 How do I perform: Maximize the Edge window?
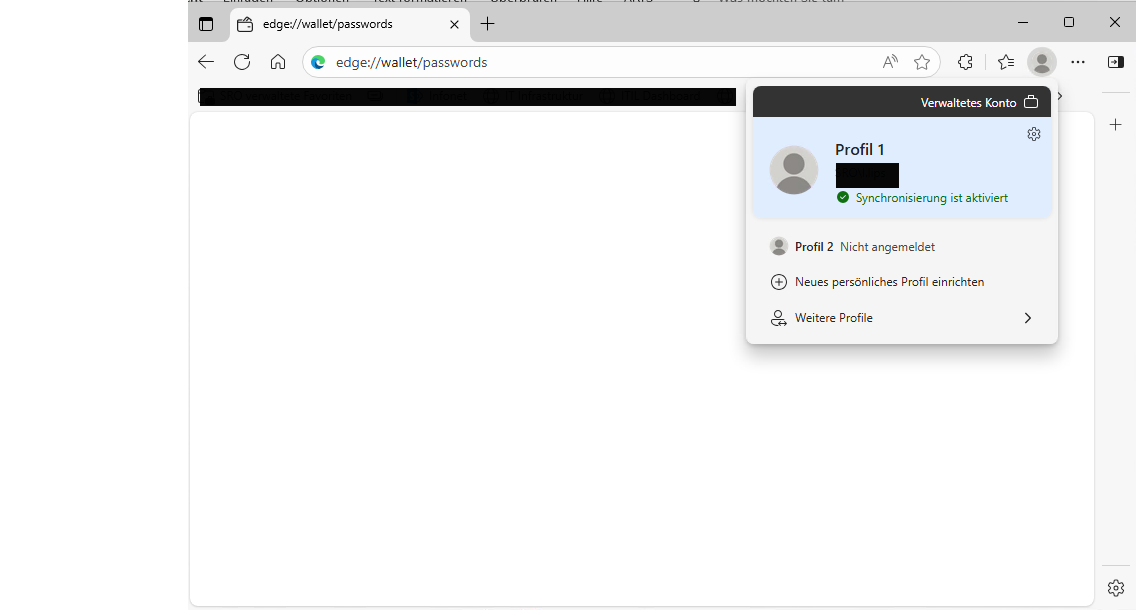[x=1069, y=22]
